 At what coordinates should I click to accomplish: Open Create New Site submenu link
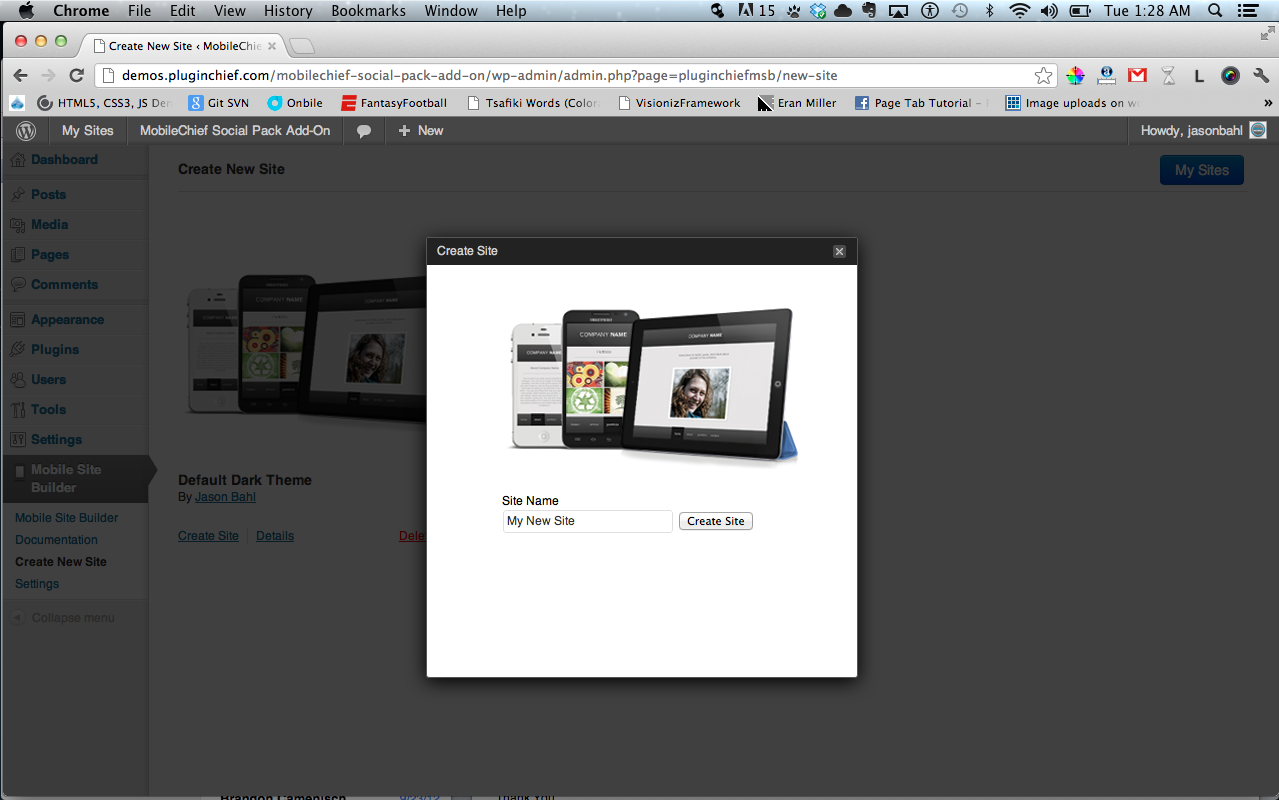pos(61,562)
